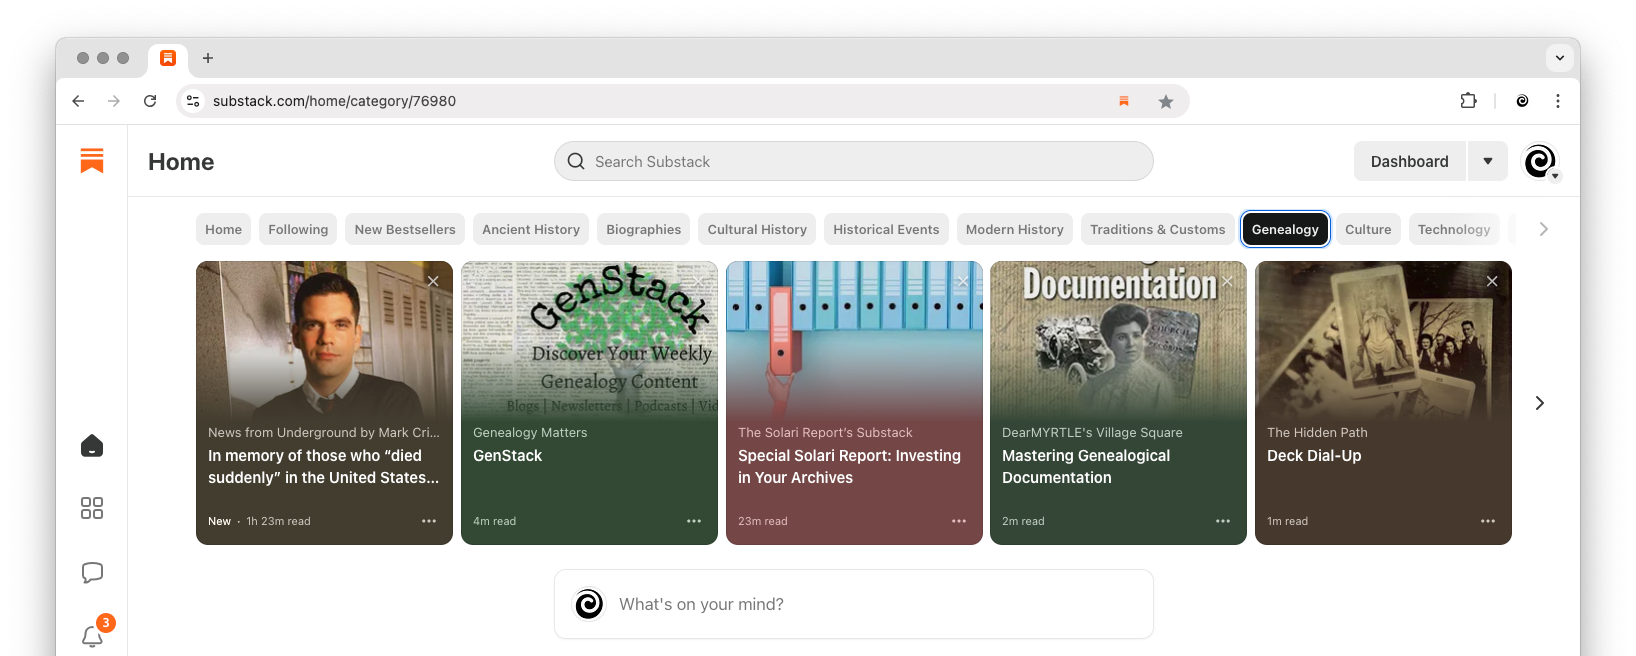The image size is (1636, 656).
Task: Select the New Bestsellers category tab
Action: [405, 229]
